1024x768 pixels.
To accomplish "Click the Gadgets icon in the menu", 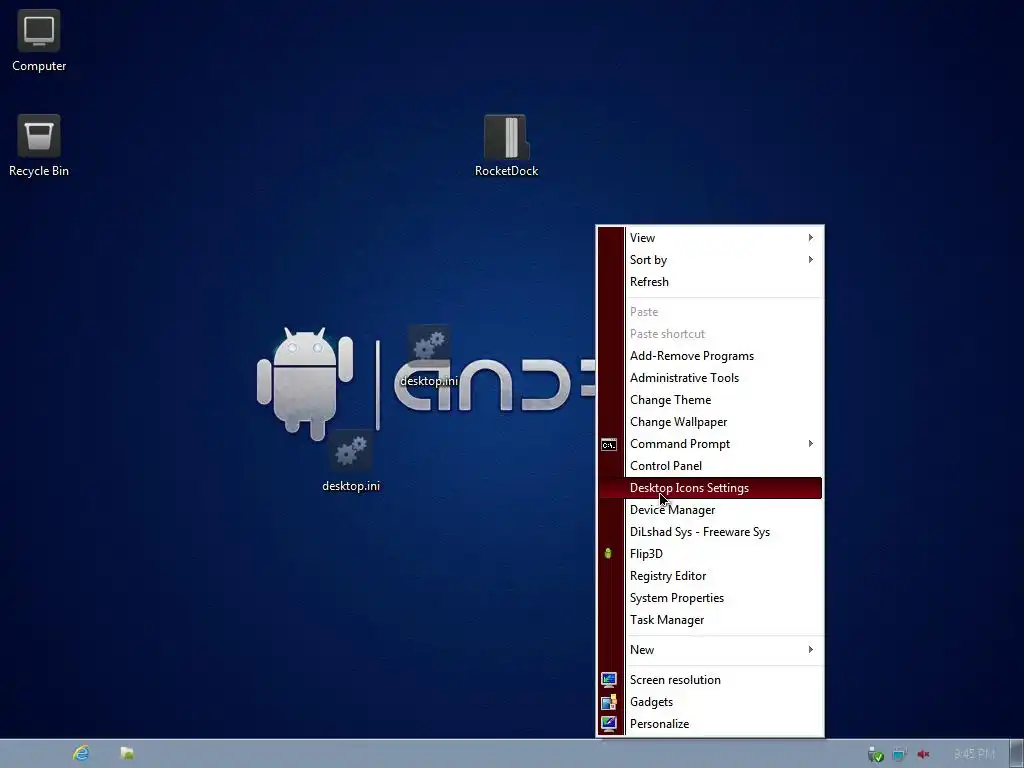I will pyautogui.click(x=609, y=702).
